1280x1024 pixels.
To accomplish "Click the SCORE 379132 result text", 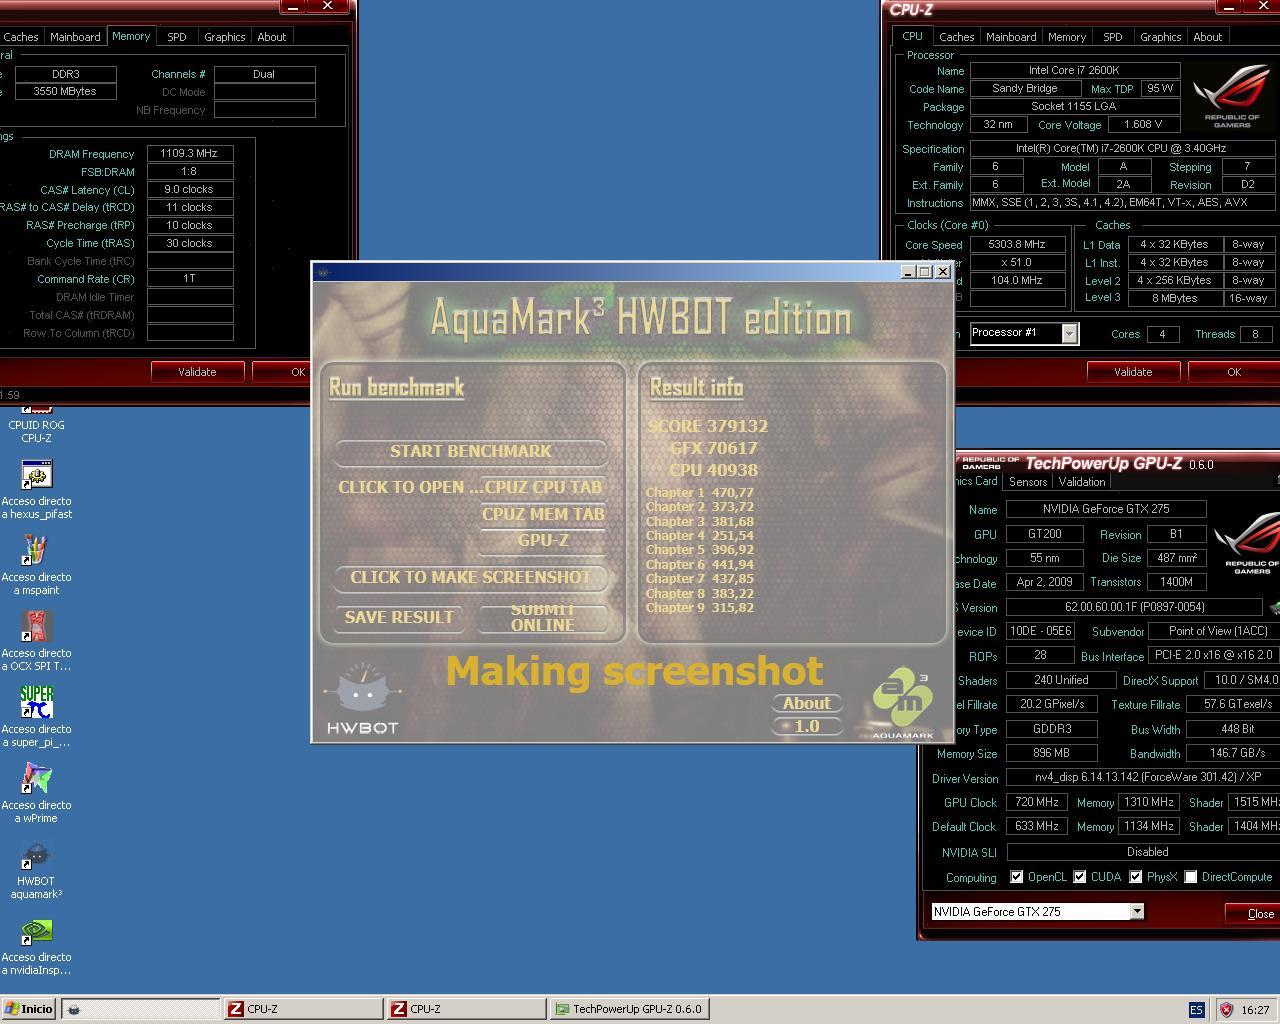I will pos(708,426).
